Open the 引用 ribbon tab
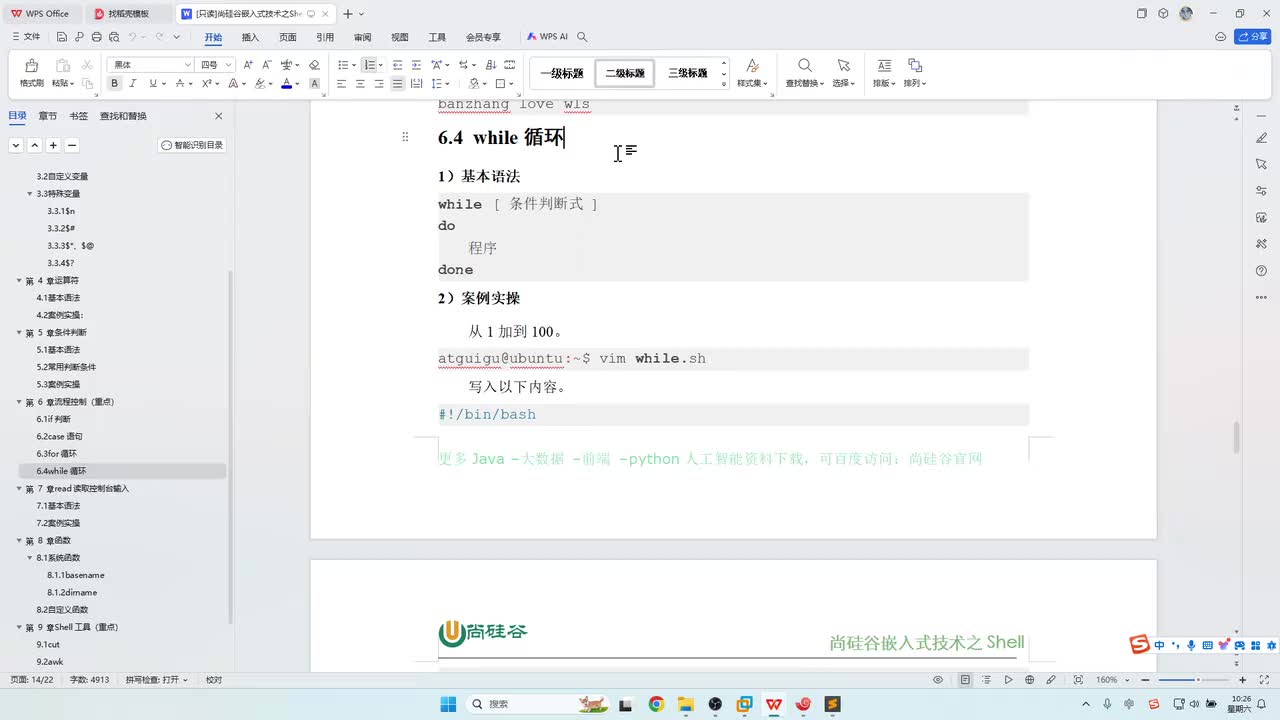Screen dimensions: 1280x720 [325, 37]
